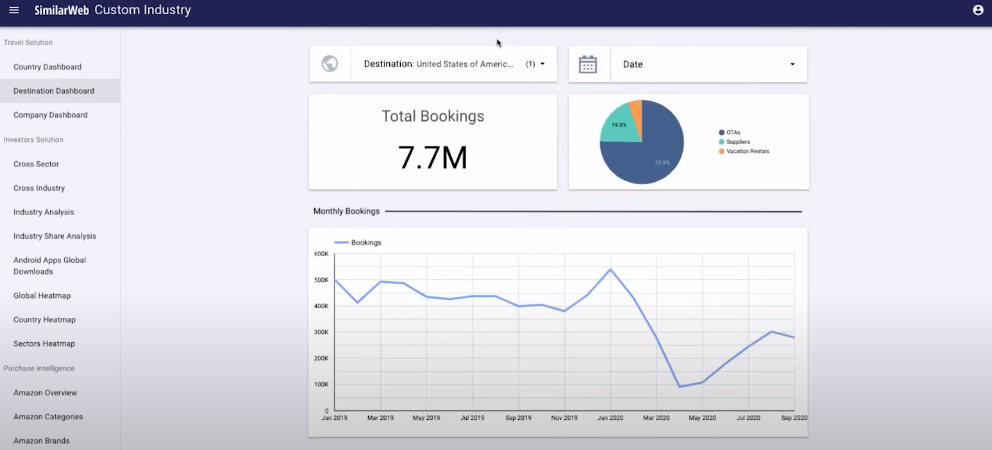This screenshot has height=450, width=992.
Task: Open Amazon Overview page
Action: 45,393
